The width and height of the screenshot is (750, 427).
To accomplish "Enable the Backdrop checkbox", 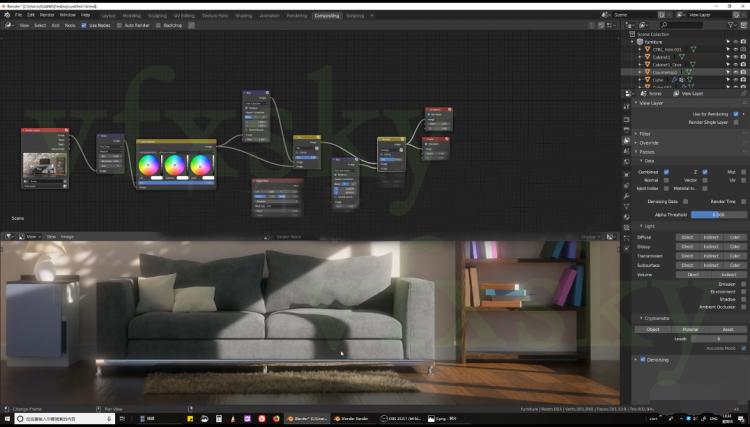I will click(158, 25).
